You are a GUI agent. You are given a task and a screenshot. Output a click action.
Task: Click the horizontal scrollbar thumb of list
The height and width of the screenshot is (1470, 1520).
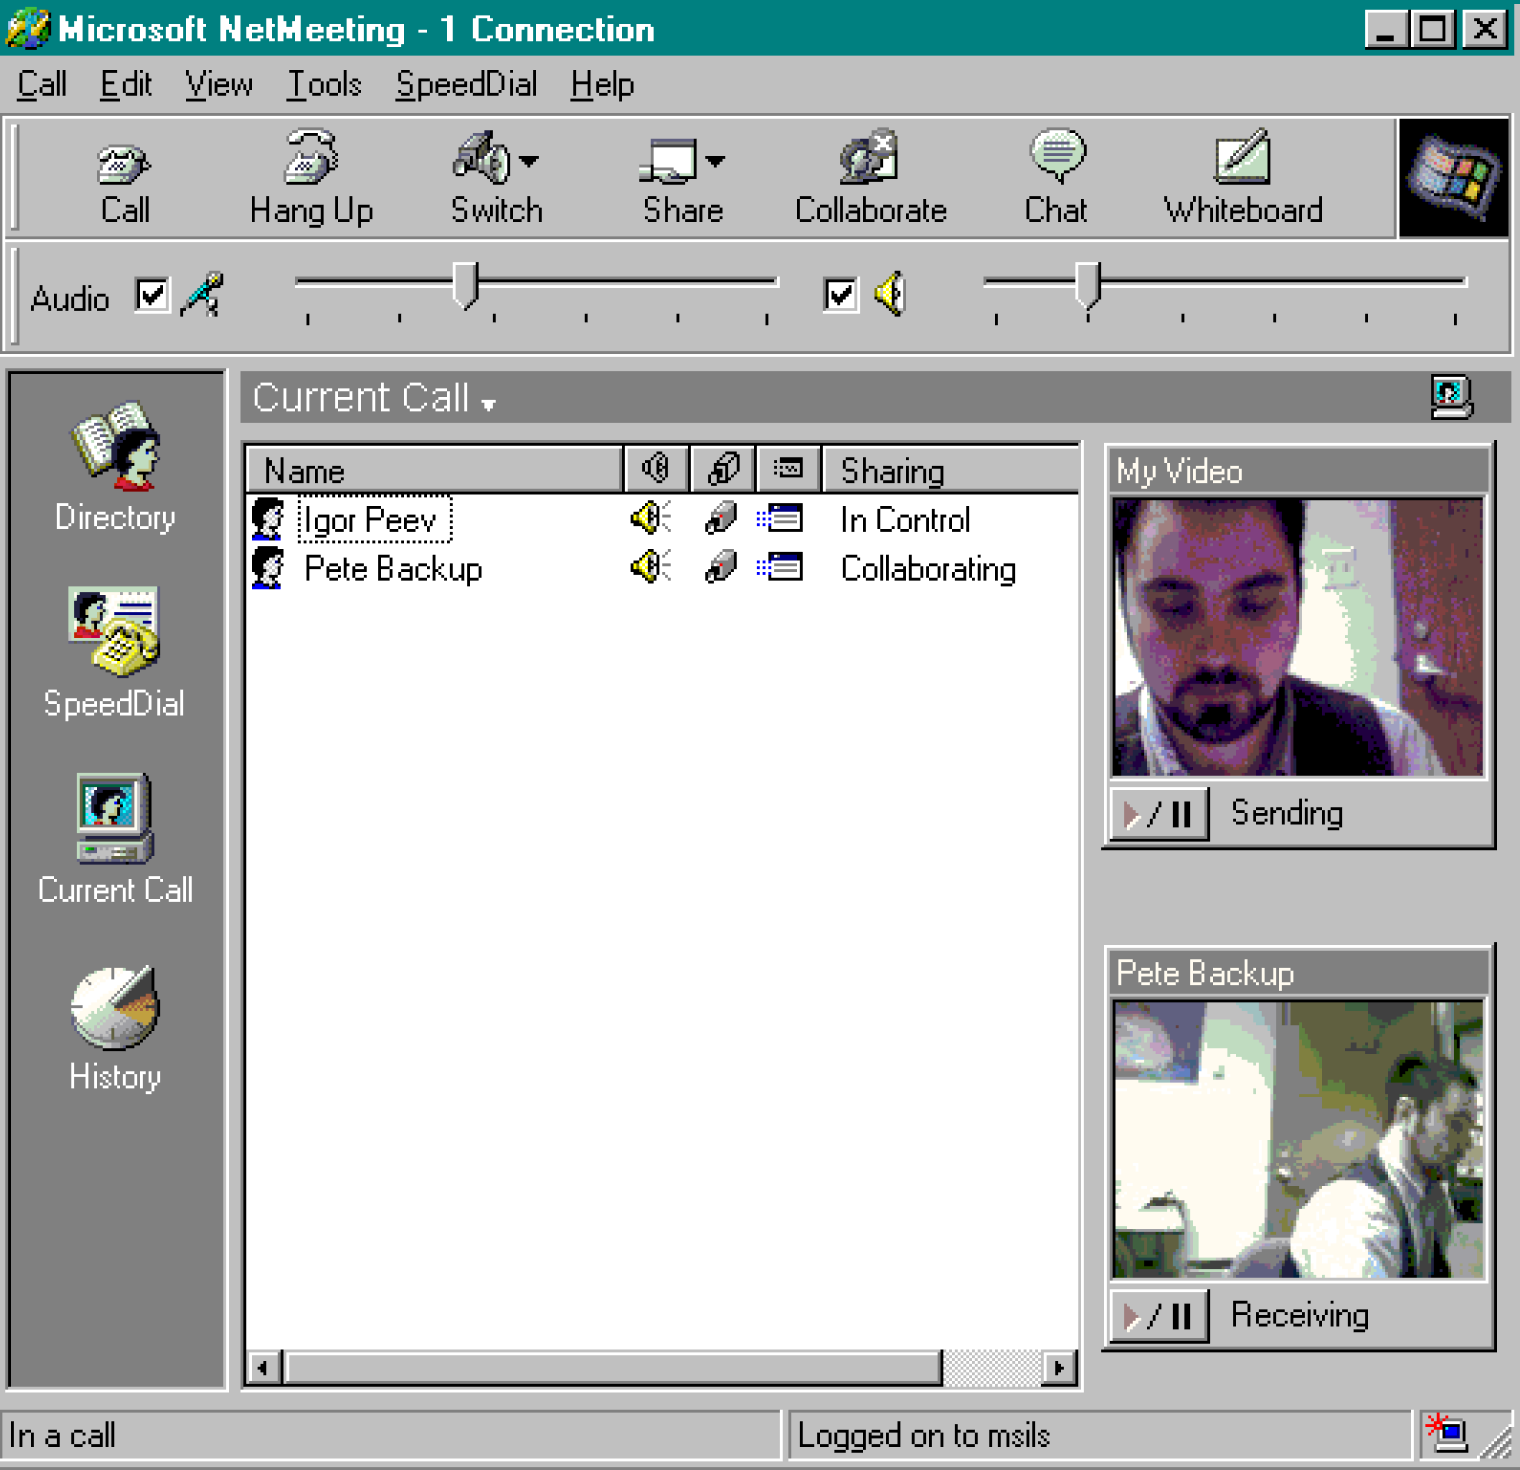click(x=612, y=1367)
